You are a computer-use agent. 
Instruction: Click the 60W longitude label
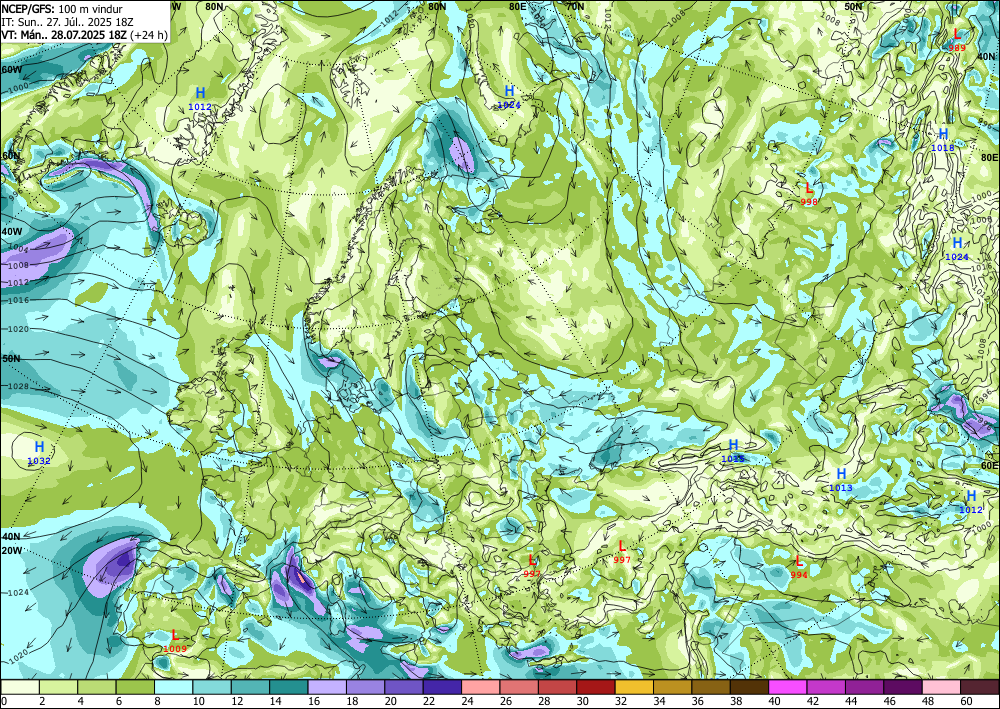click(11, 69)
